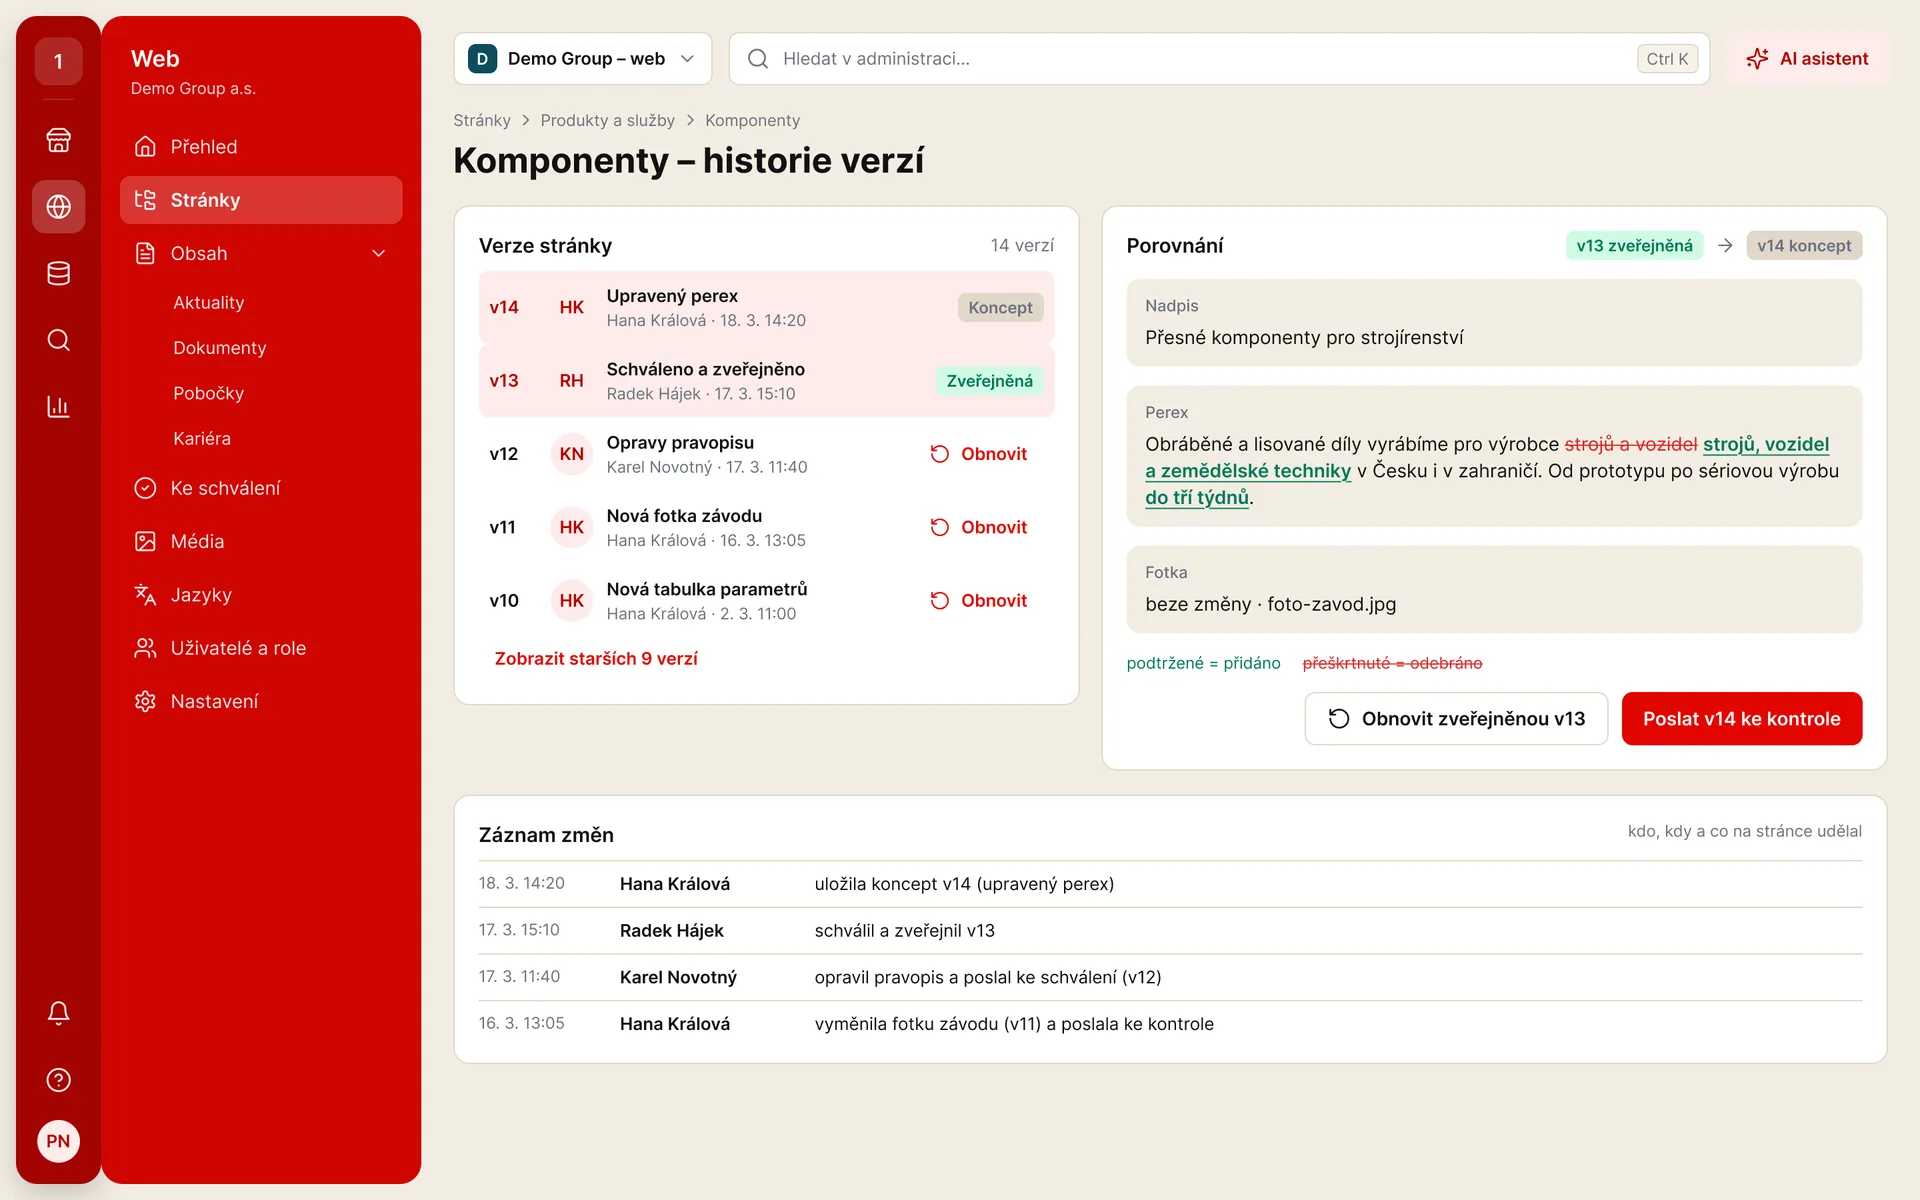Open Jazyky in the sidebar

(x=261, y=595)
